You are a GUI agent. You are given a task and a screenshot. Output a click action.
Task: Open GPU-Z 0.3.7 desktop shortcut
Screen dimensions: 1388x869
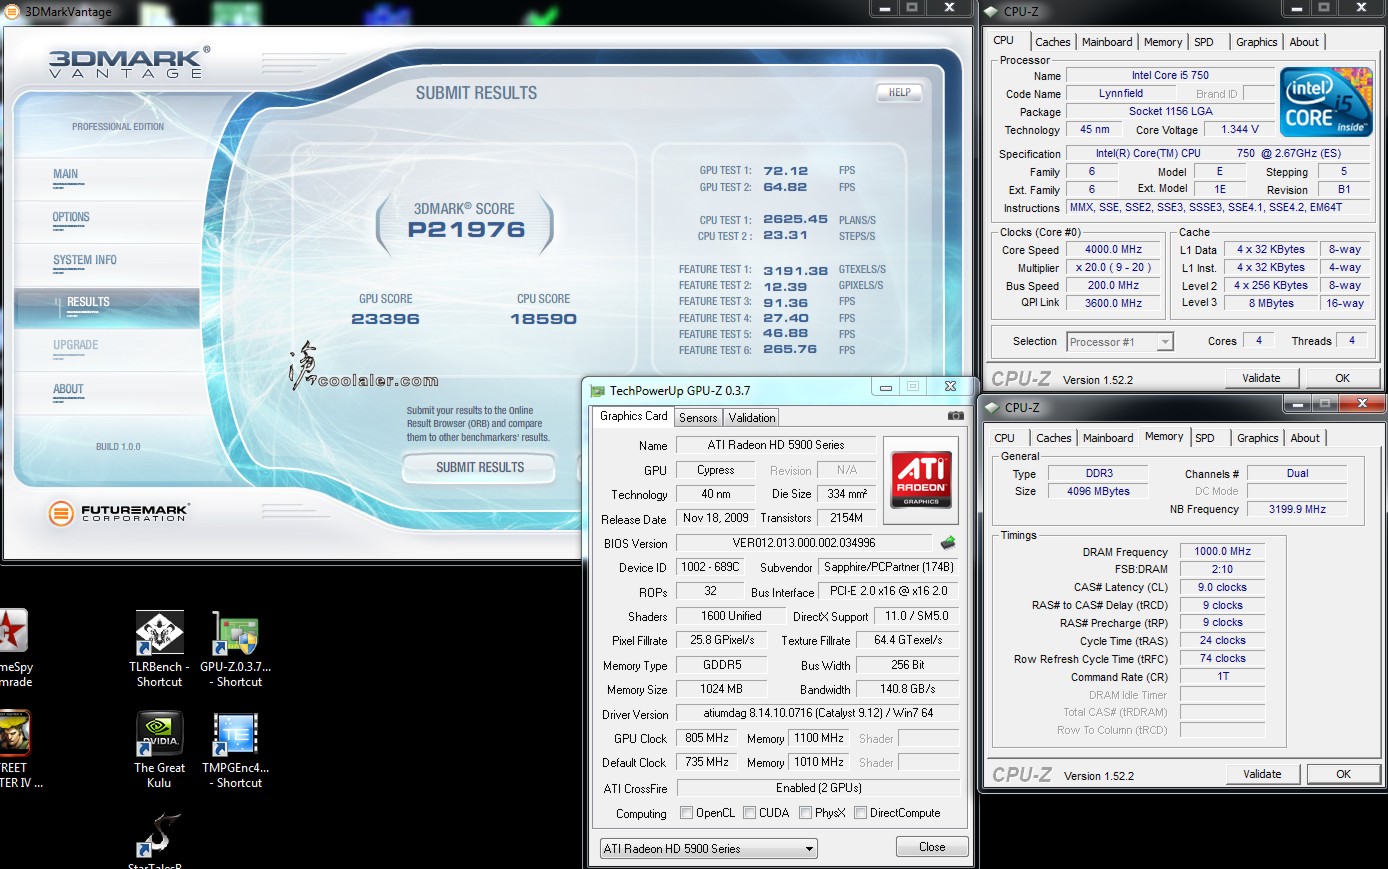pos(235,649)
